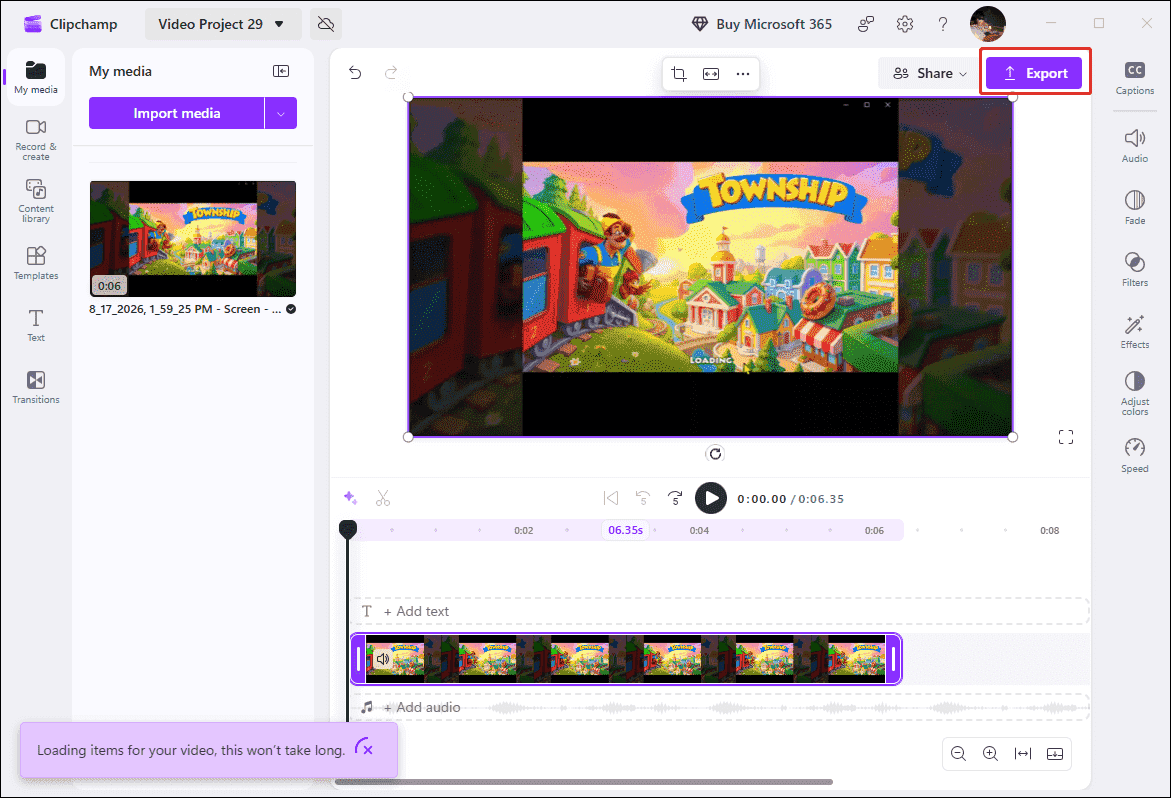Click the rotate handle below preview
The image size is (1171, 798).
pos(715,454)
